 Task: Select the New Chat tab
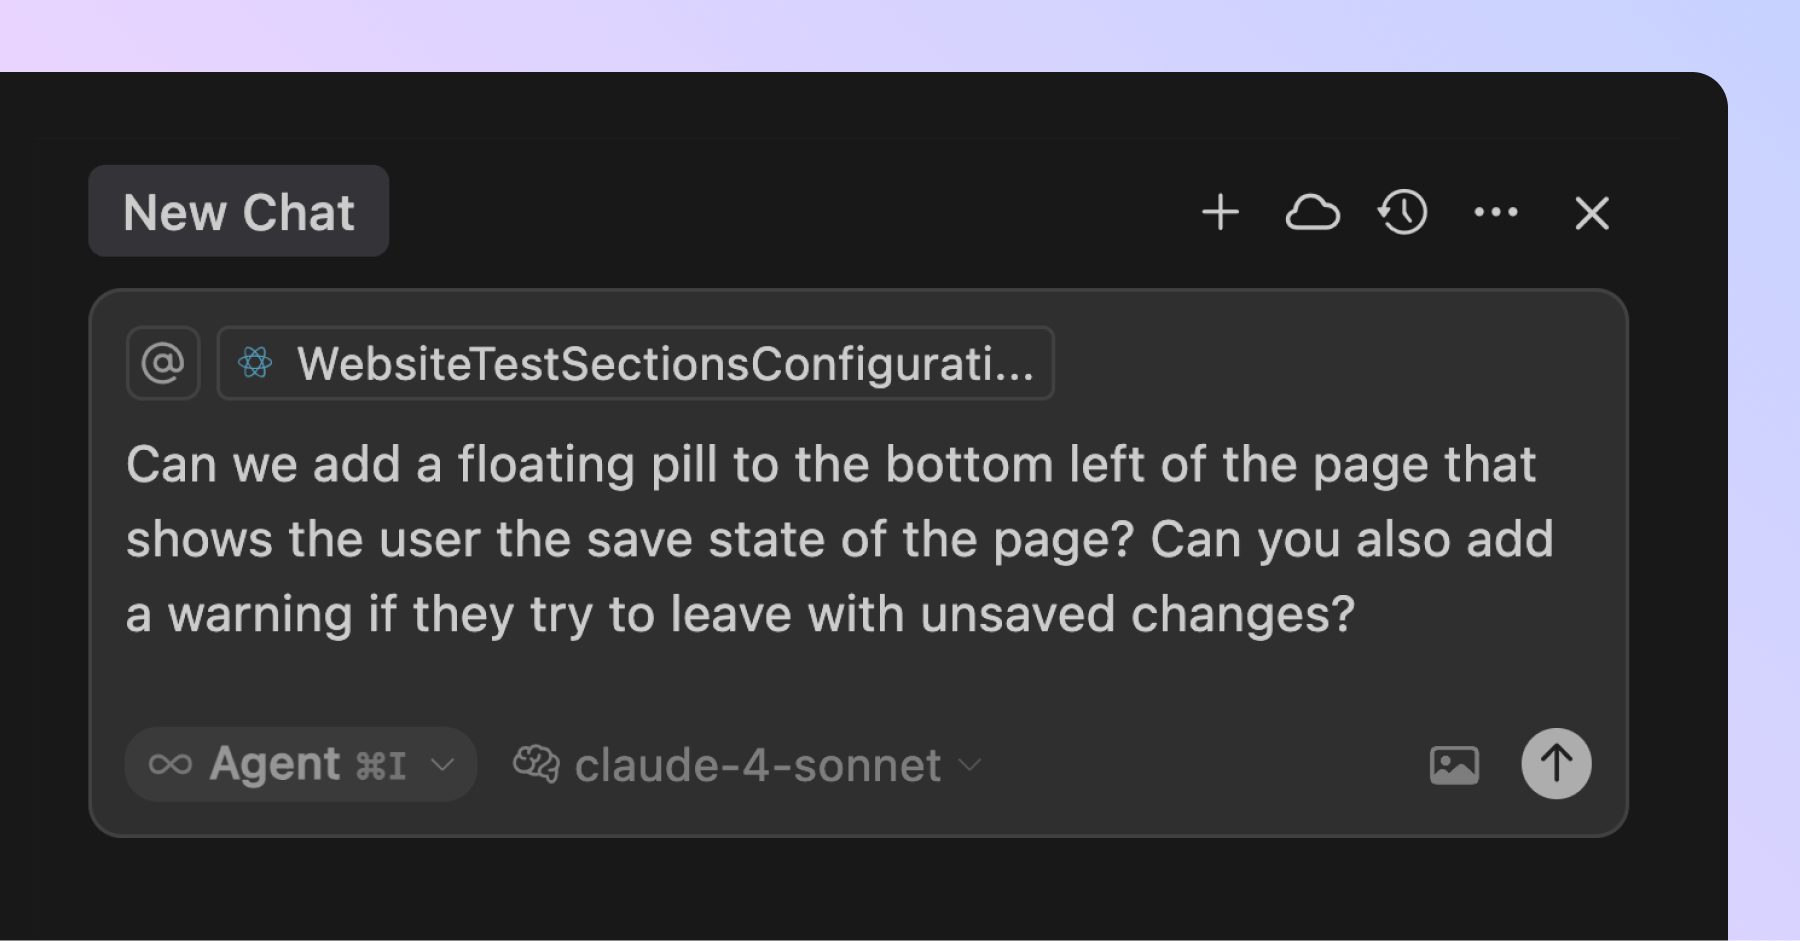238,212
